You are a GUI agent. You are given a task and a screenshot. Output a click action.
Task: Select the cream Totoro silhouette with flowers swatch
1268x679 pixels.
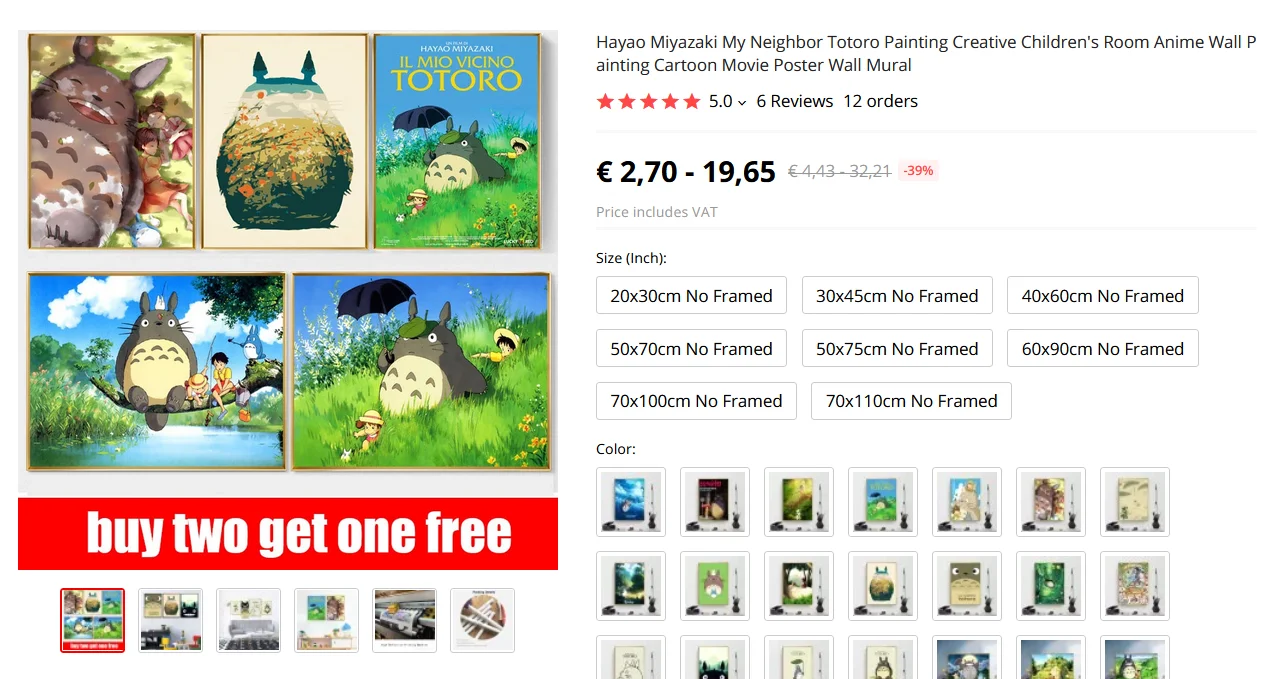pyautogui.click(x=883, y=586)
